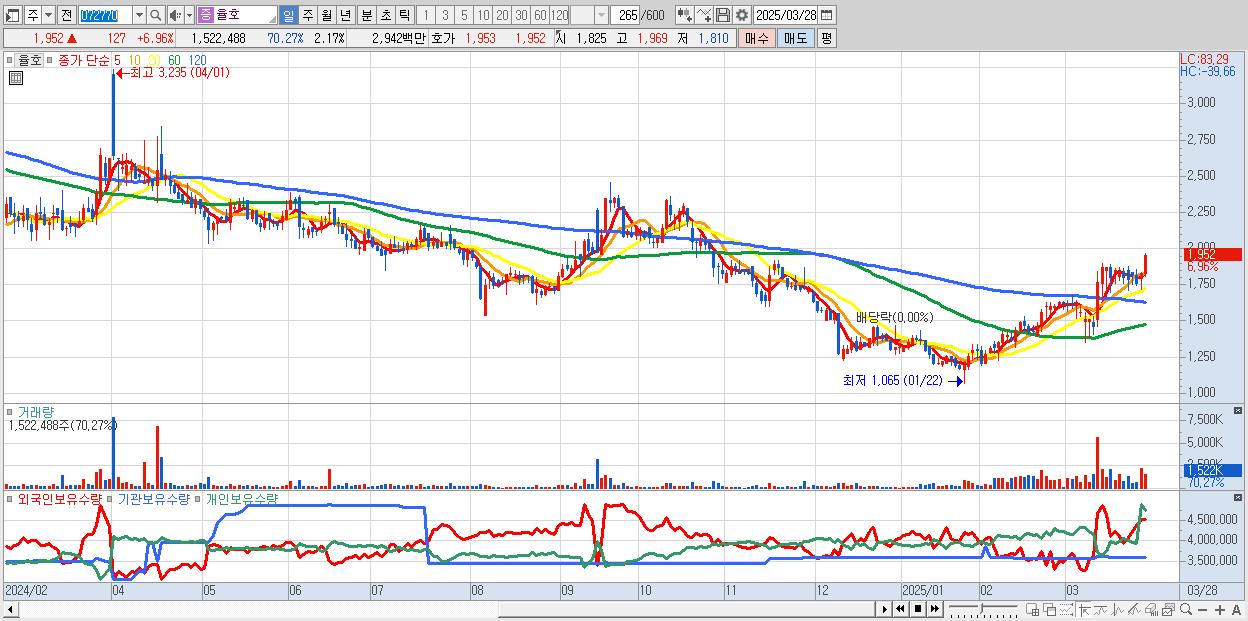Click interval 20 button
1248x621 pixels.
(x=502, y=15)
